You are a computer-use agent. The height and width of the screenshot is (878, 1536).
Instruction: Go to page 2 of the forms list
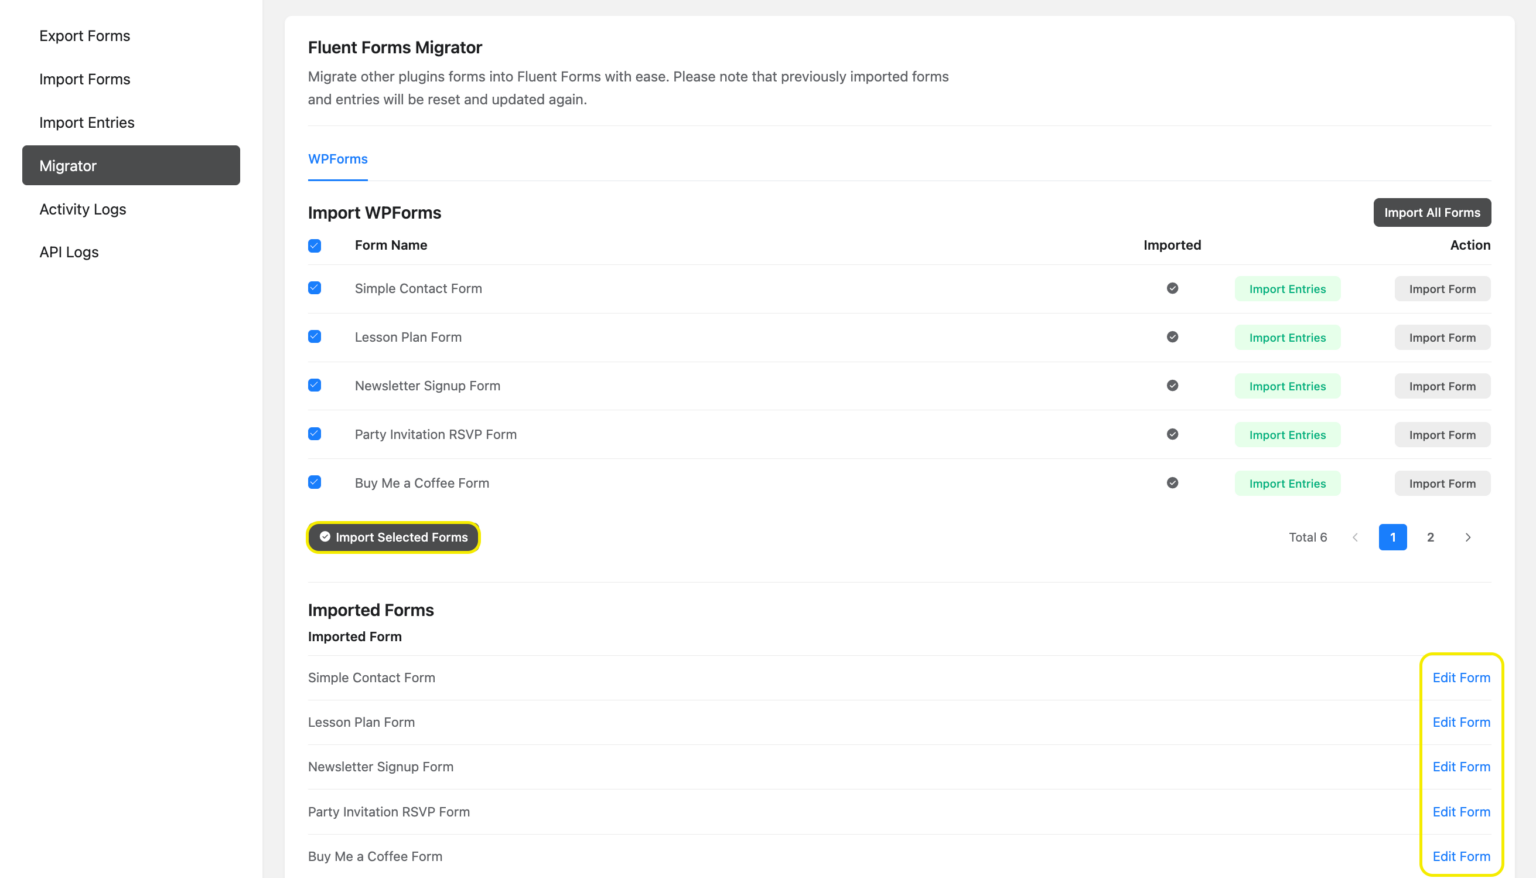[x=1430, y=537]
